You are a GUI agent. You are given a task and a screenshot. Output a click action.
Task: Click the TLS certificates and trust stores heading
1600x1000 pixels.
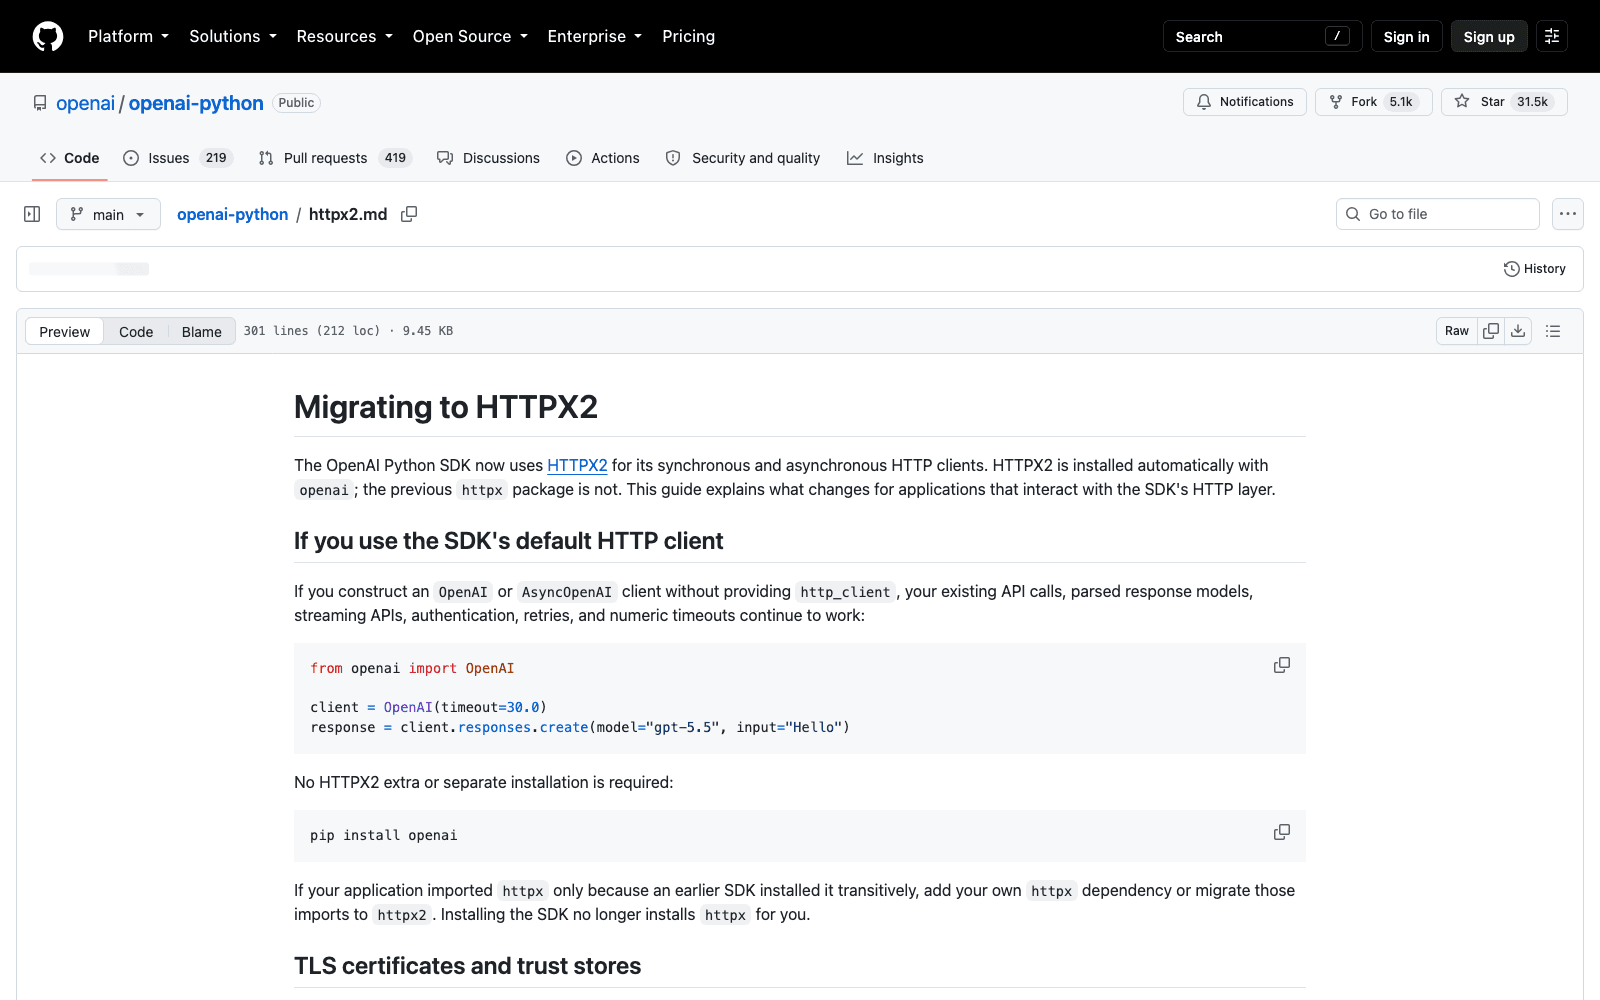click(467, 966)
